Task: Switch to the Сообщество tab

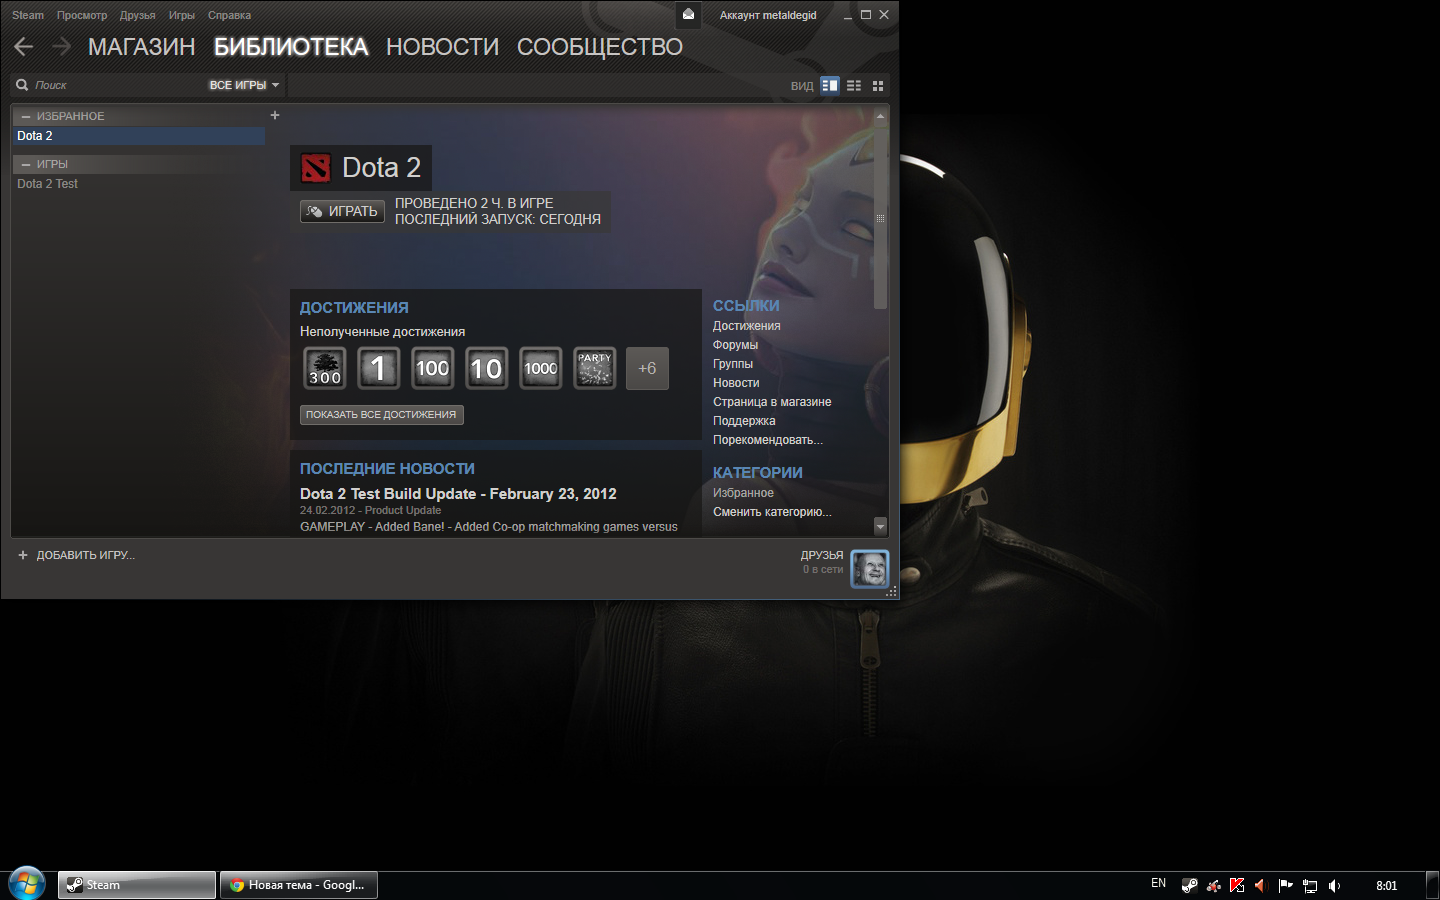Action: [x=600, y=47]
